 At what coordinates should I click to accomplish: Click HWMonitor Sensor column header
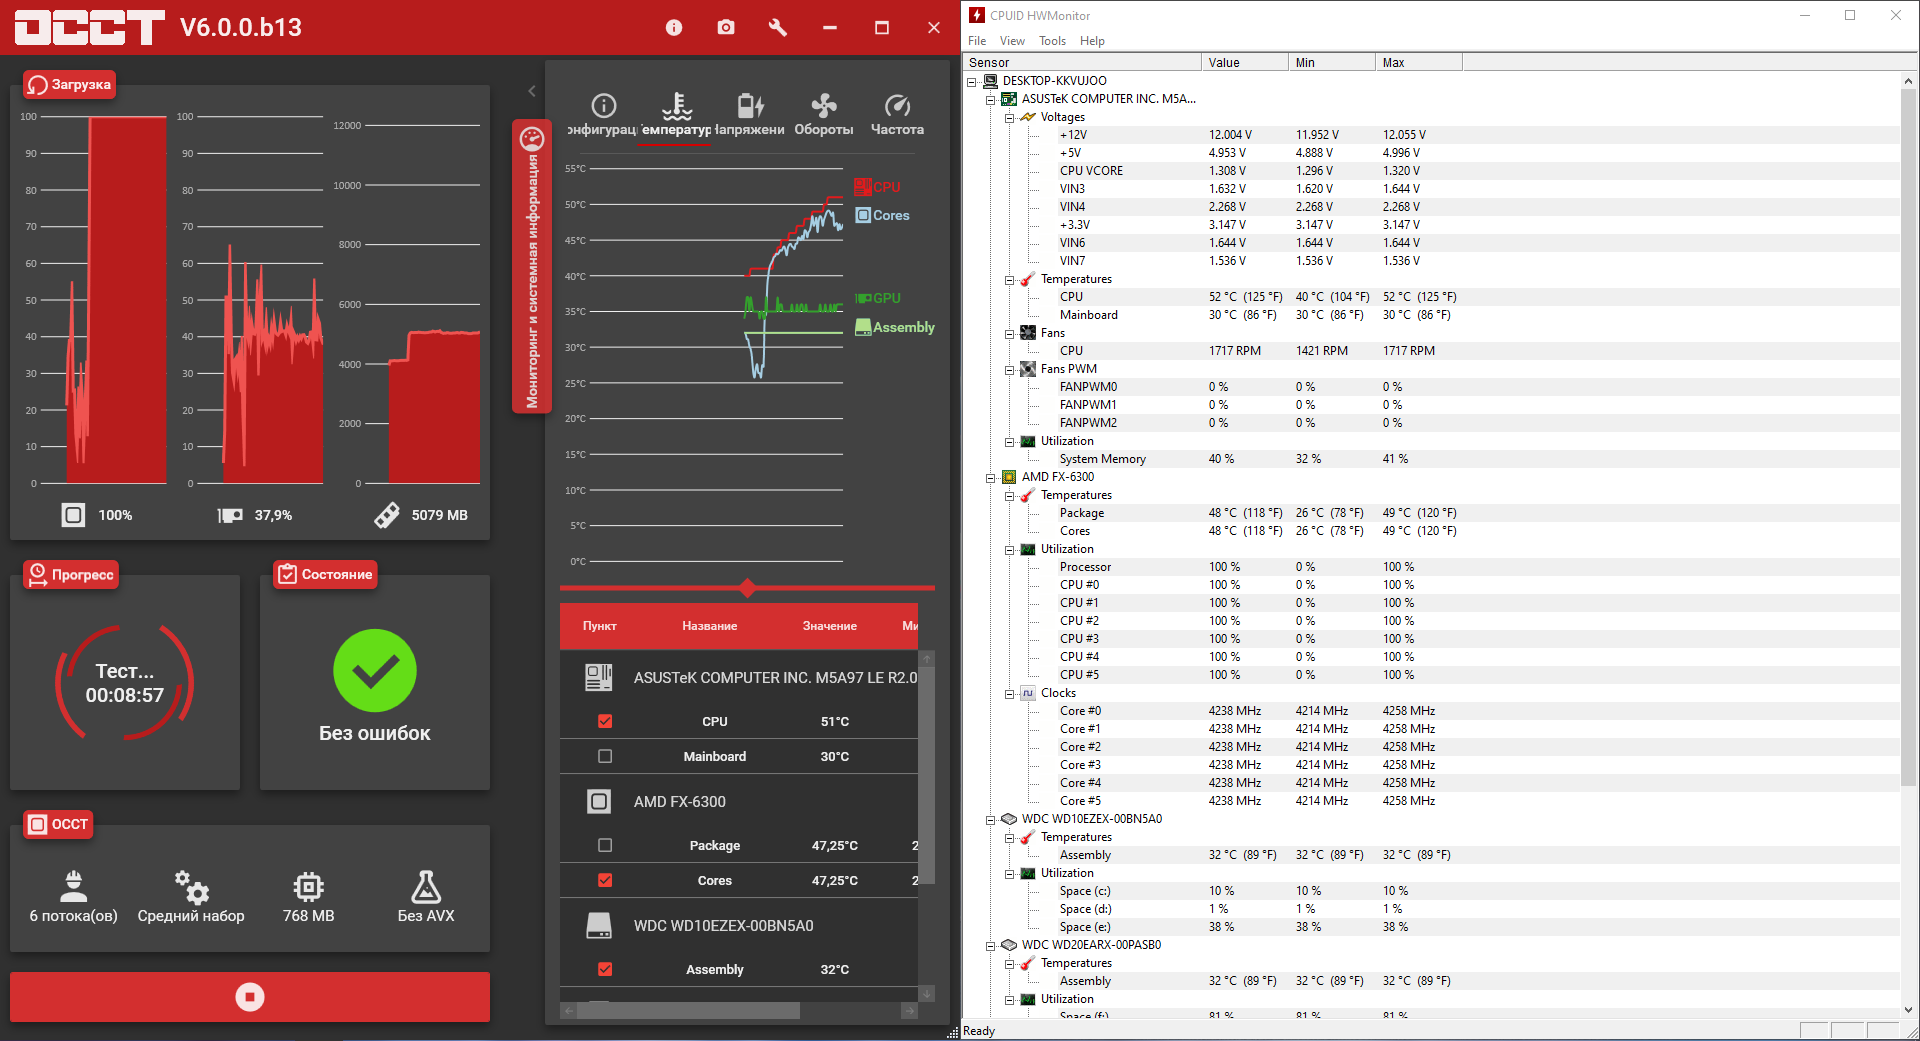click(x=1082, y=62)
